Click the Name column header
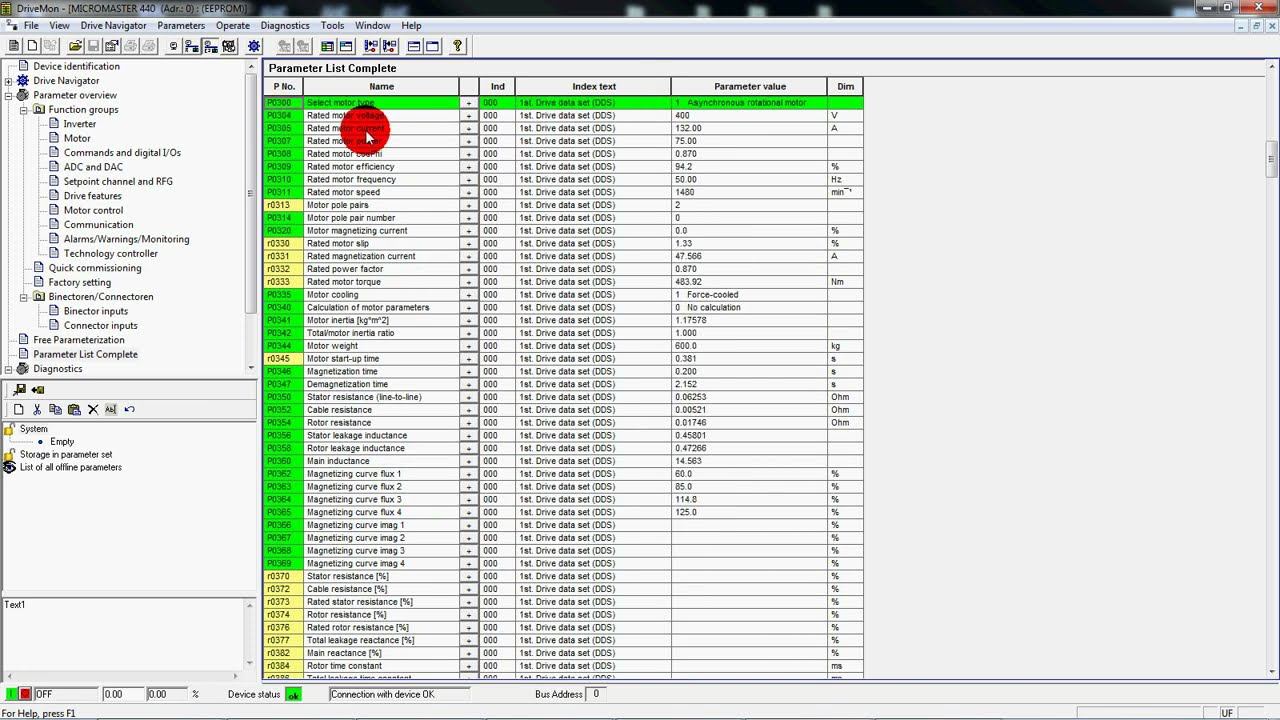Screen dimensions: 1280x720 (x=381, y=87)
